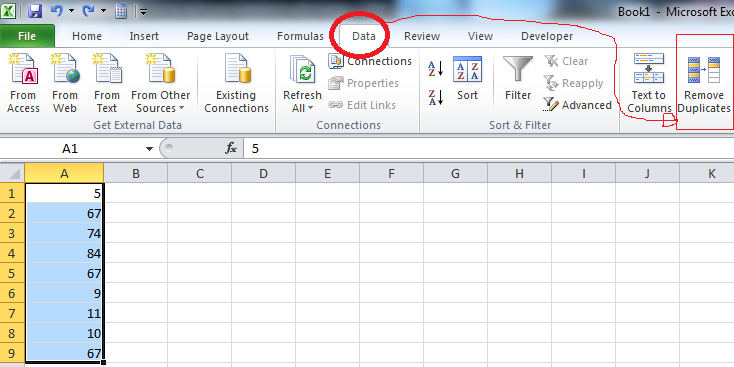This screenshot has height=367, width=734.
Task: Click the Excel application icon
Action: click(8, 11)
